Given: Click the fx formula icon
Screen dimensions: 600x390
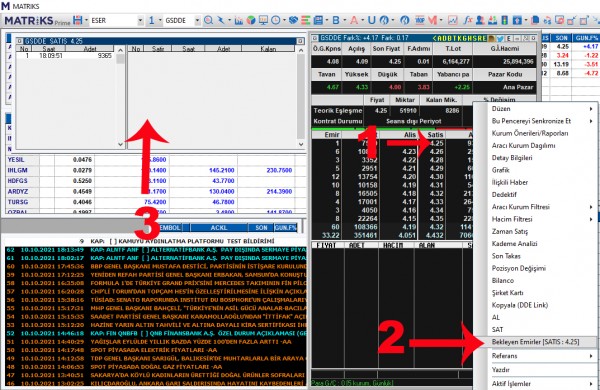Looking at the screenshot, I should [468, 20].
